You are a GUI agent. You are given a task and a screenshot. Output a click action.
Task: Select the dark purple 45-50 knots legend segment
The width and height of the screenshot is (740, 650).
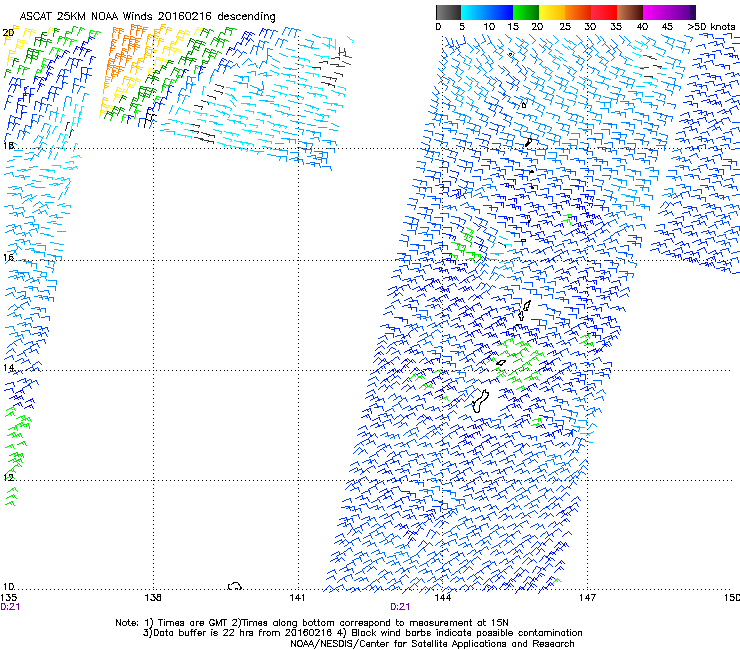coord(682,12)
